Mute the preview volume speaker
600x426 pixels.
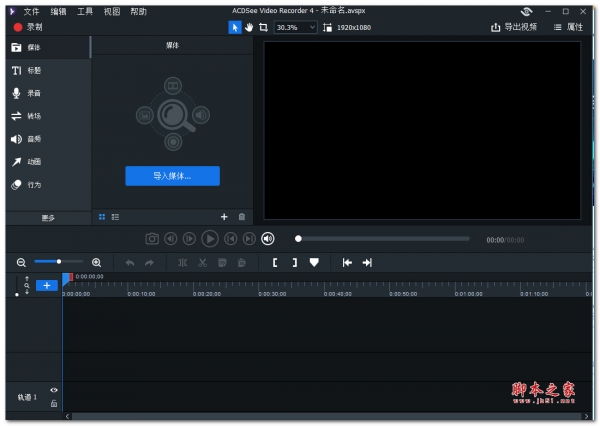pos(268,238)
